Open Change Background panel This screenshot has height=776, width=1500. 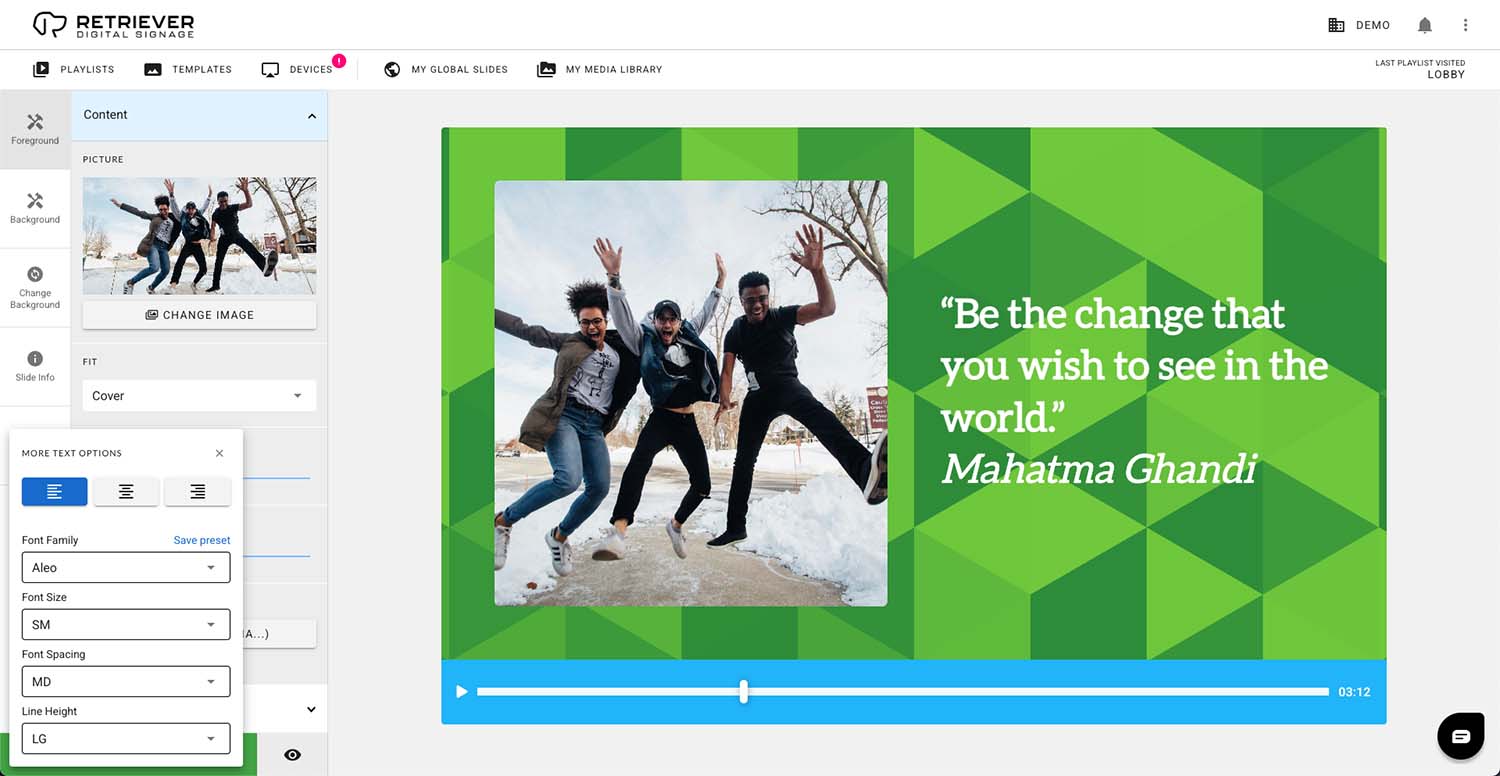point(35,287)
